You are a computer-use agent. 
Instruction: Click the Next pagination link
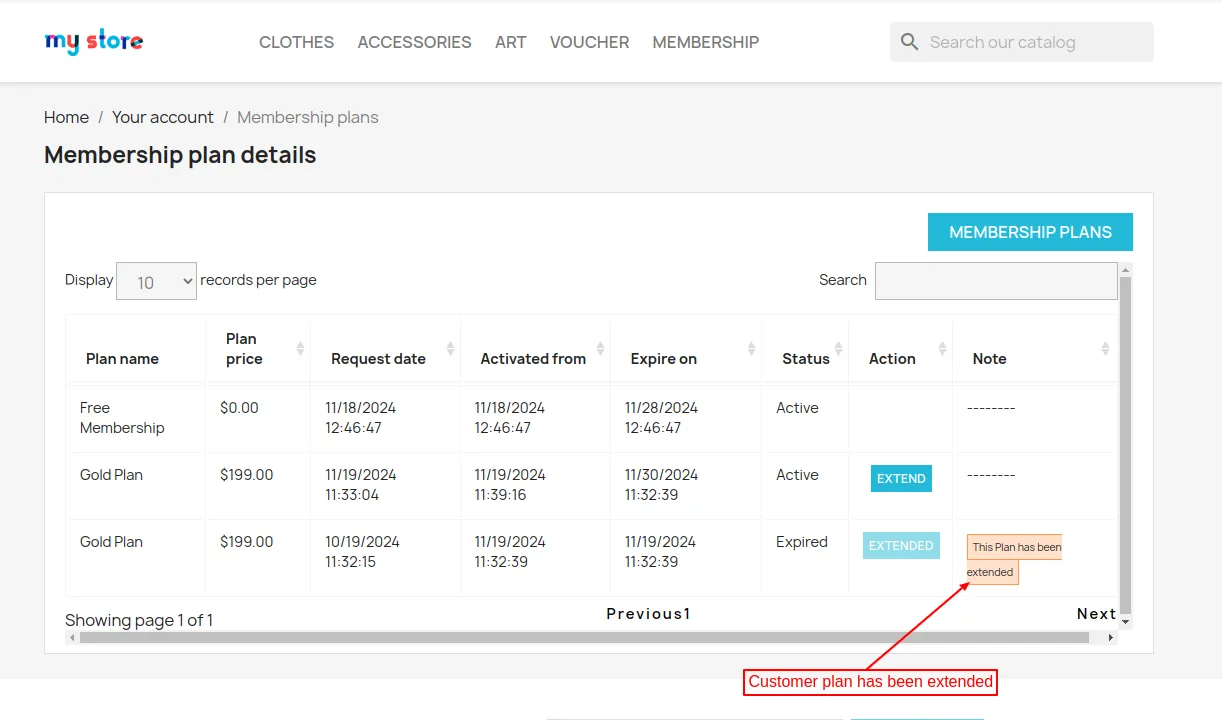point(1096,614)
